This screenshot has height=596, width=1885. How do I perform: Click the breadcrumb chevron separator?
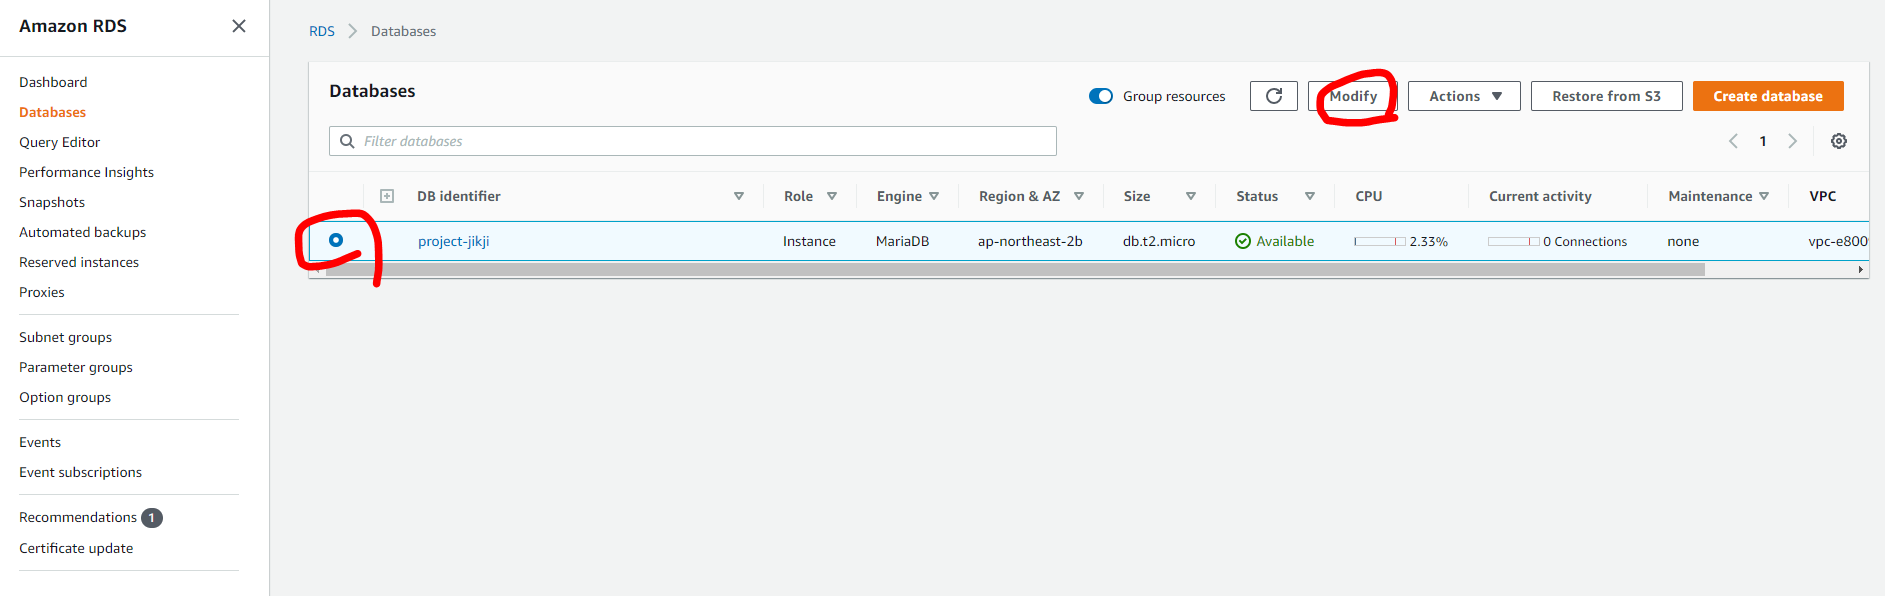coord(352,31)
